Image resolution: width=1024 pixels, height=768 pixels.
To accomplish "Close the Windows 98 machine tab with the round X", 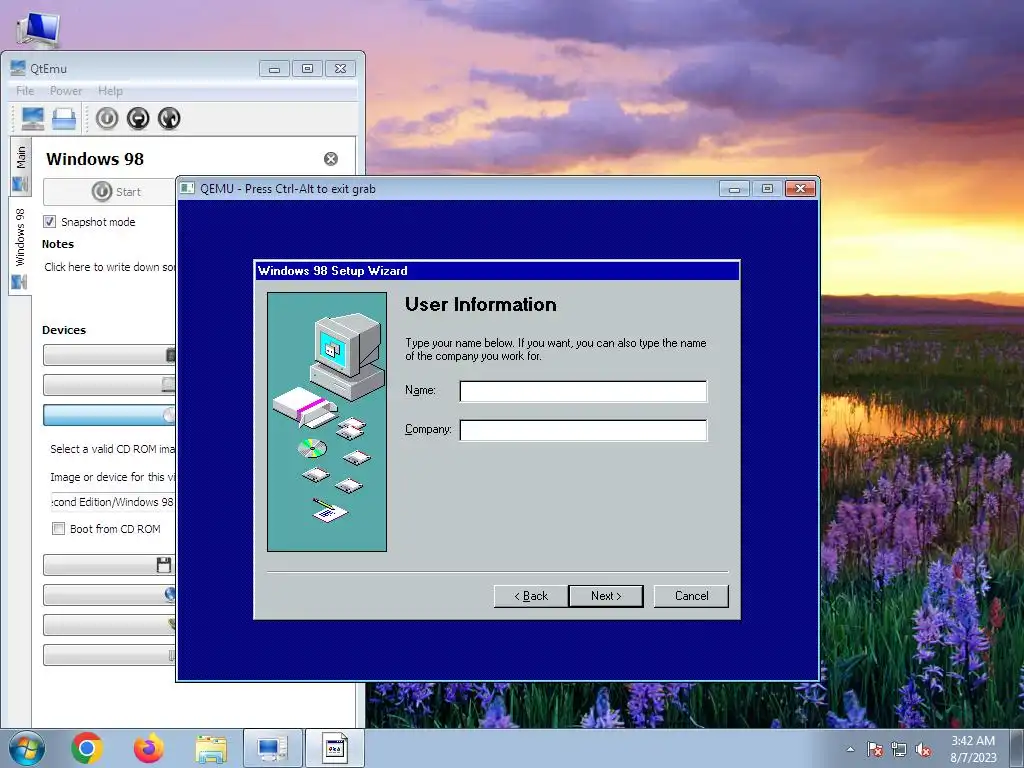I will [331, 159].
